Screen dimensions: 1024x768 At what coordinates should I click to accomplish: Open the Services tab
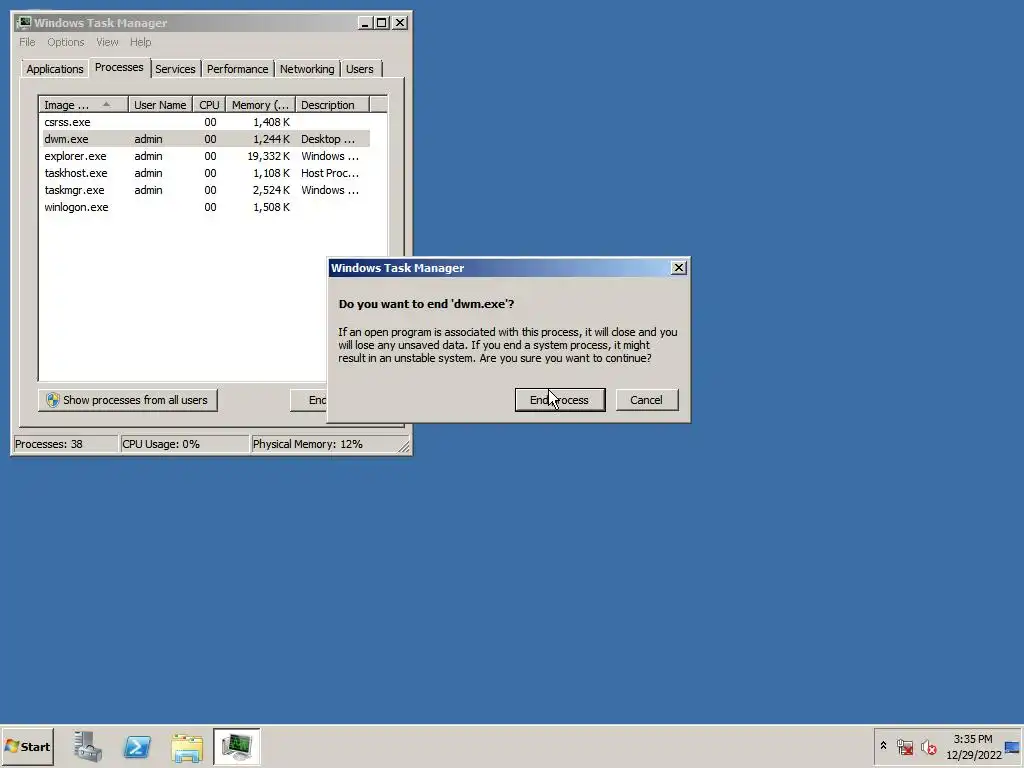175,69
